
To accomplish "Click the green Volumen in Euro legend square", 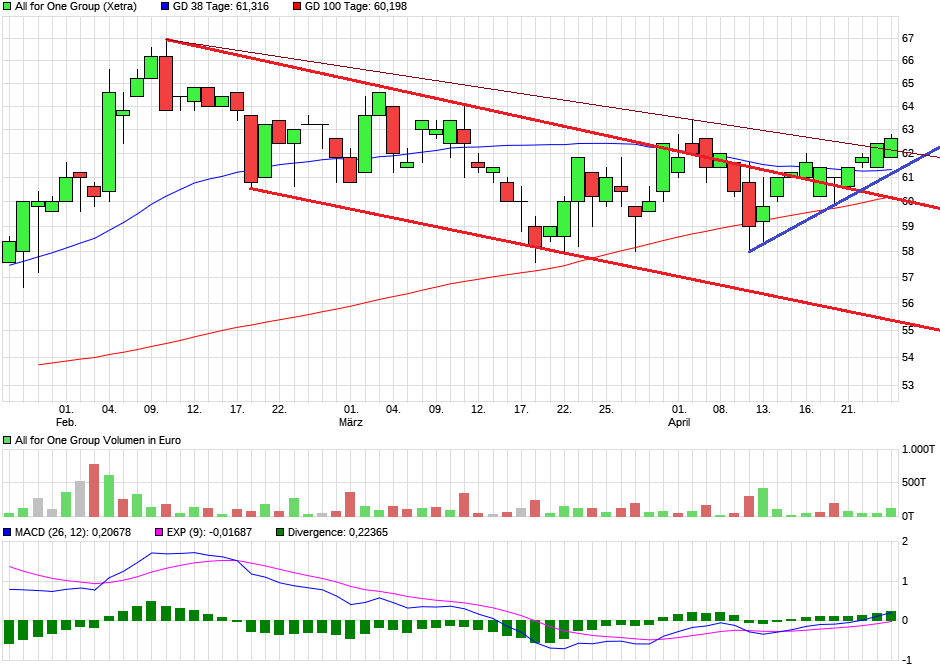I will pos(8,440).
